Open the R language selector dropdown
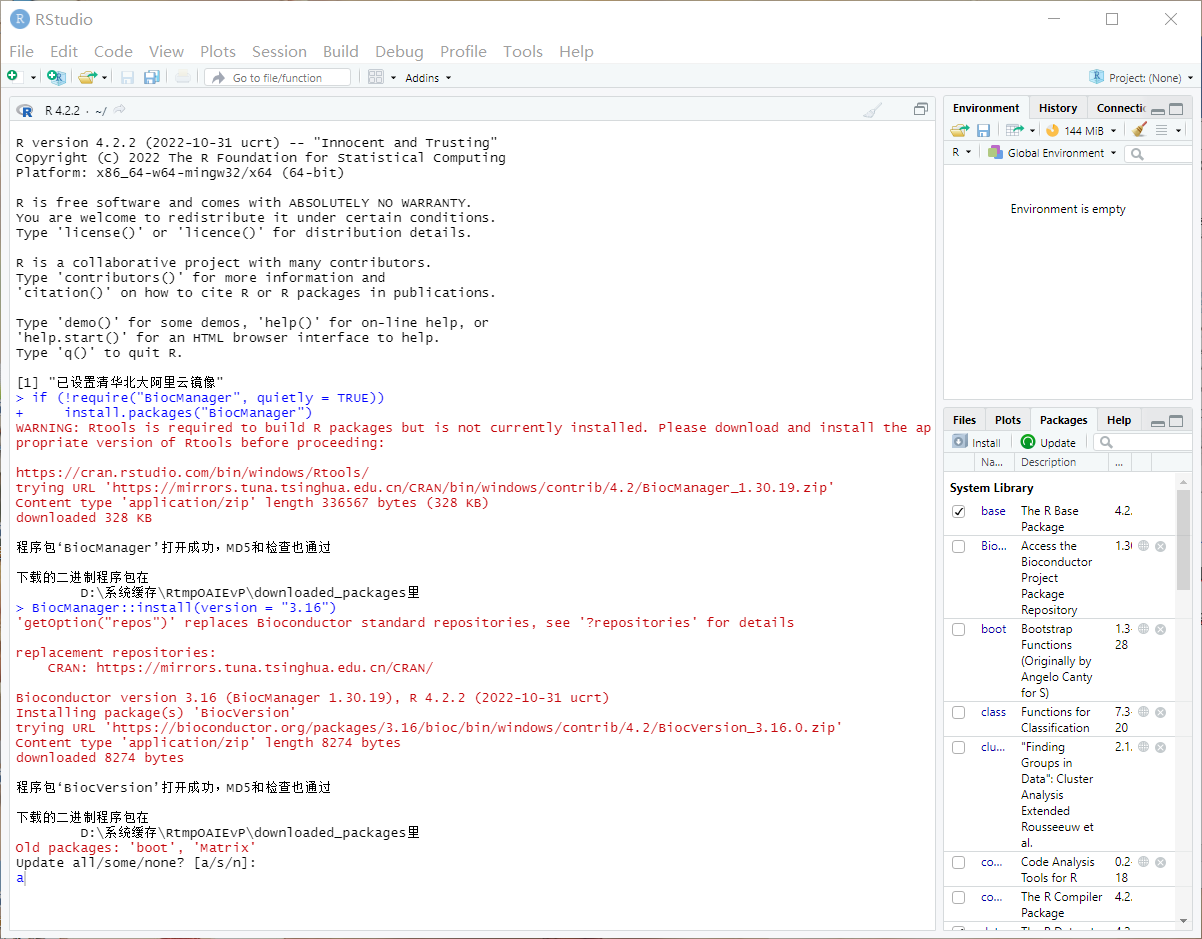Screen dimensions: 1202x939 pos(962,153)
